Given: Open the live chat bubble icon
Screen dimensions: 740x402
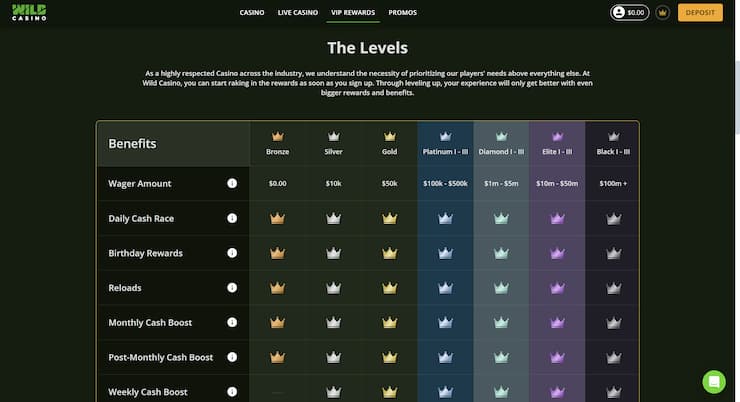Looking at the screenshot, I should (x=714, y=382).
